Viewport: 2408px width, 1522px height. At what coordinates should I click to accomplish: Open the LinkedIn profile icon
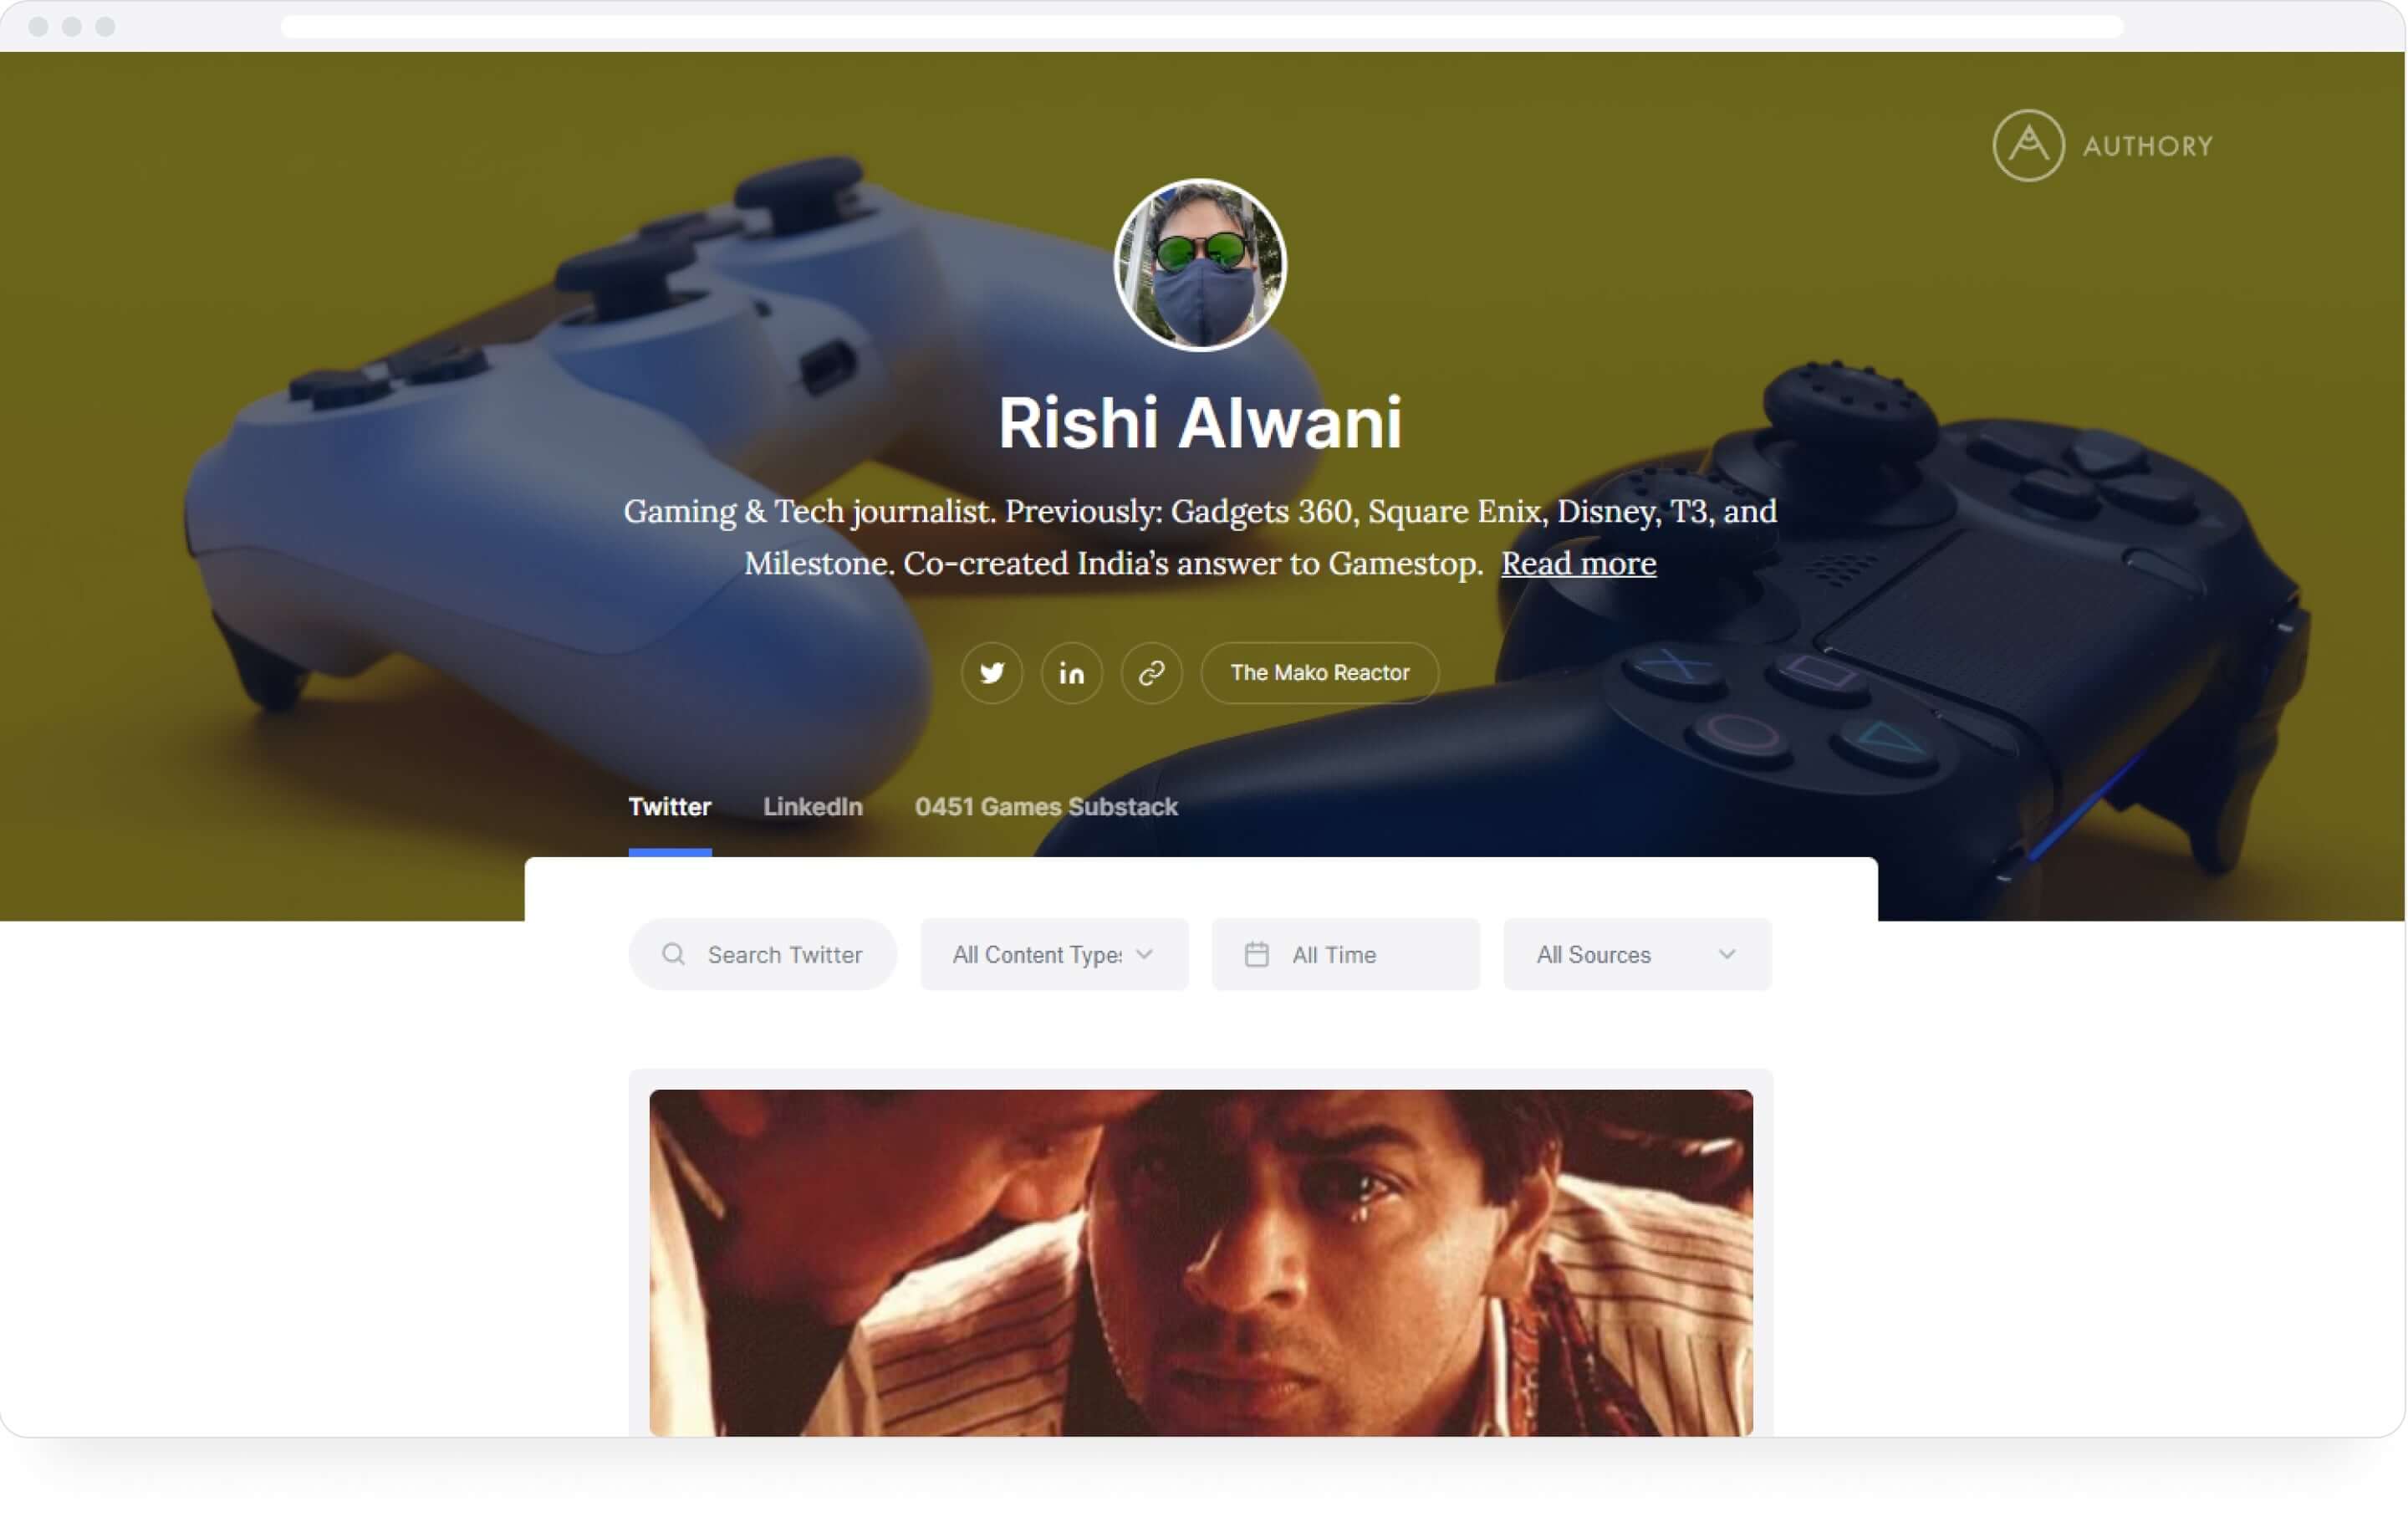click(x=1072, y=673)
